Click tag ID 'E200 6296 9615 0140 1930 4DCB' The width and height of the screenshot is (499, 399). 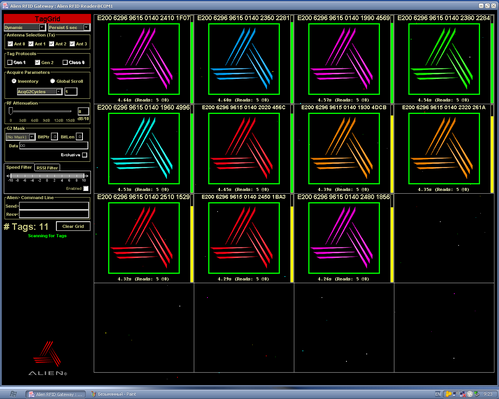[344, 107]
